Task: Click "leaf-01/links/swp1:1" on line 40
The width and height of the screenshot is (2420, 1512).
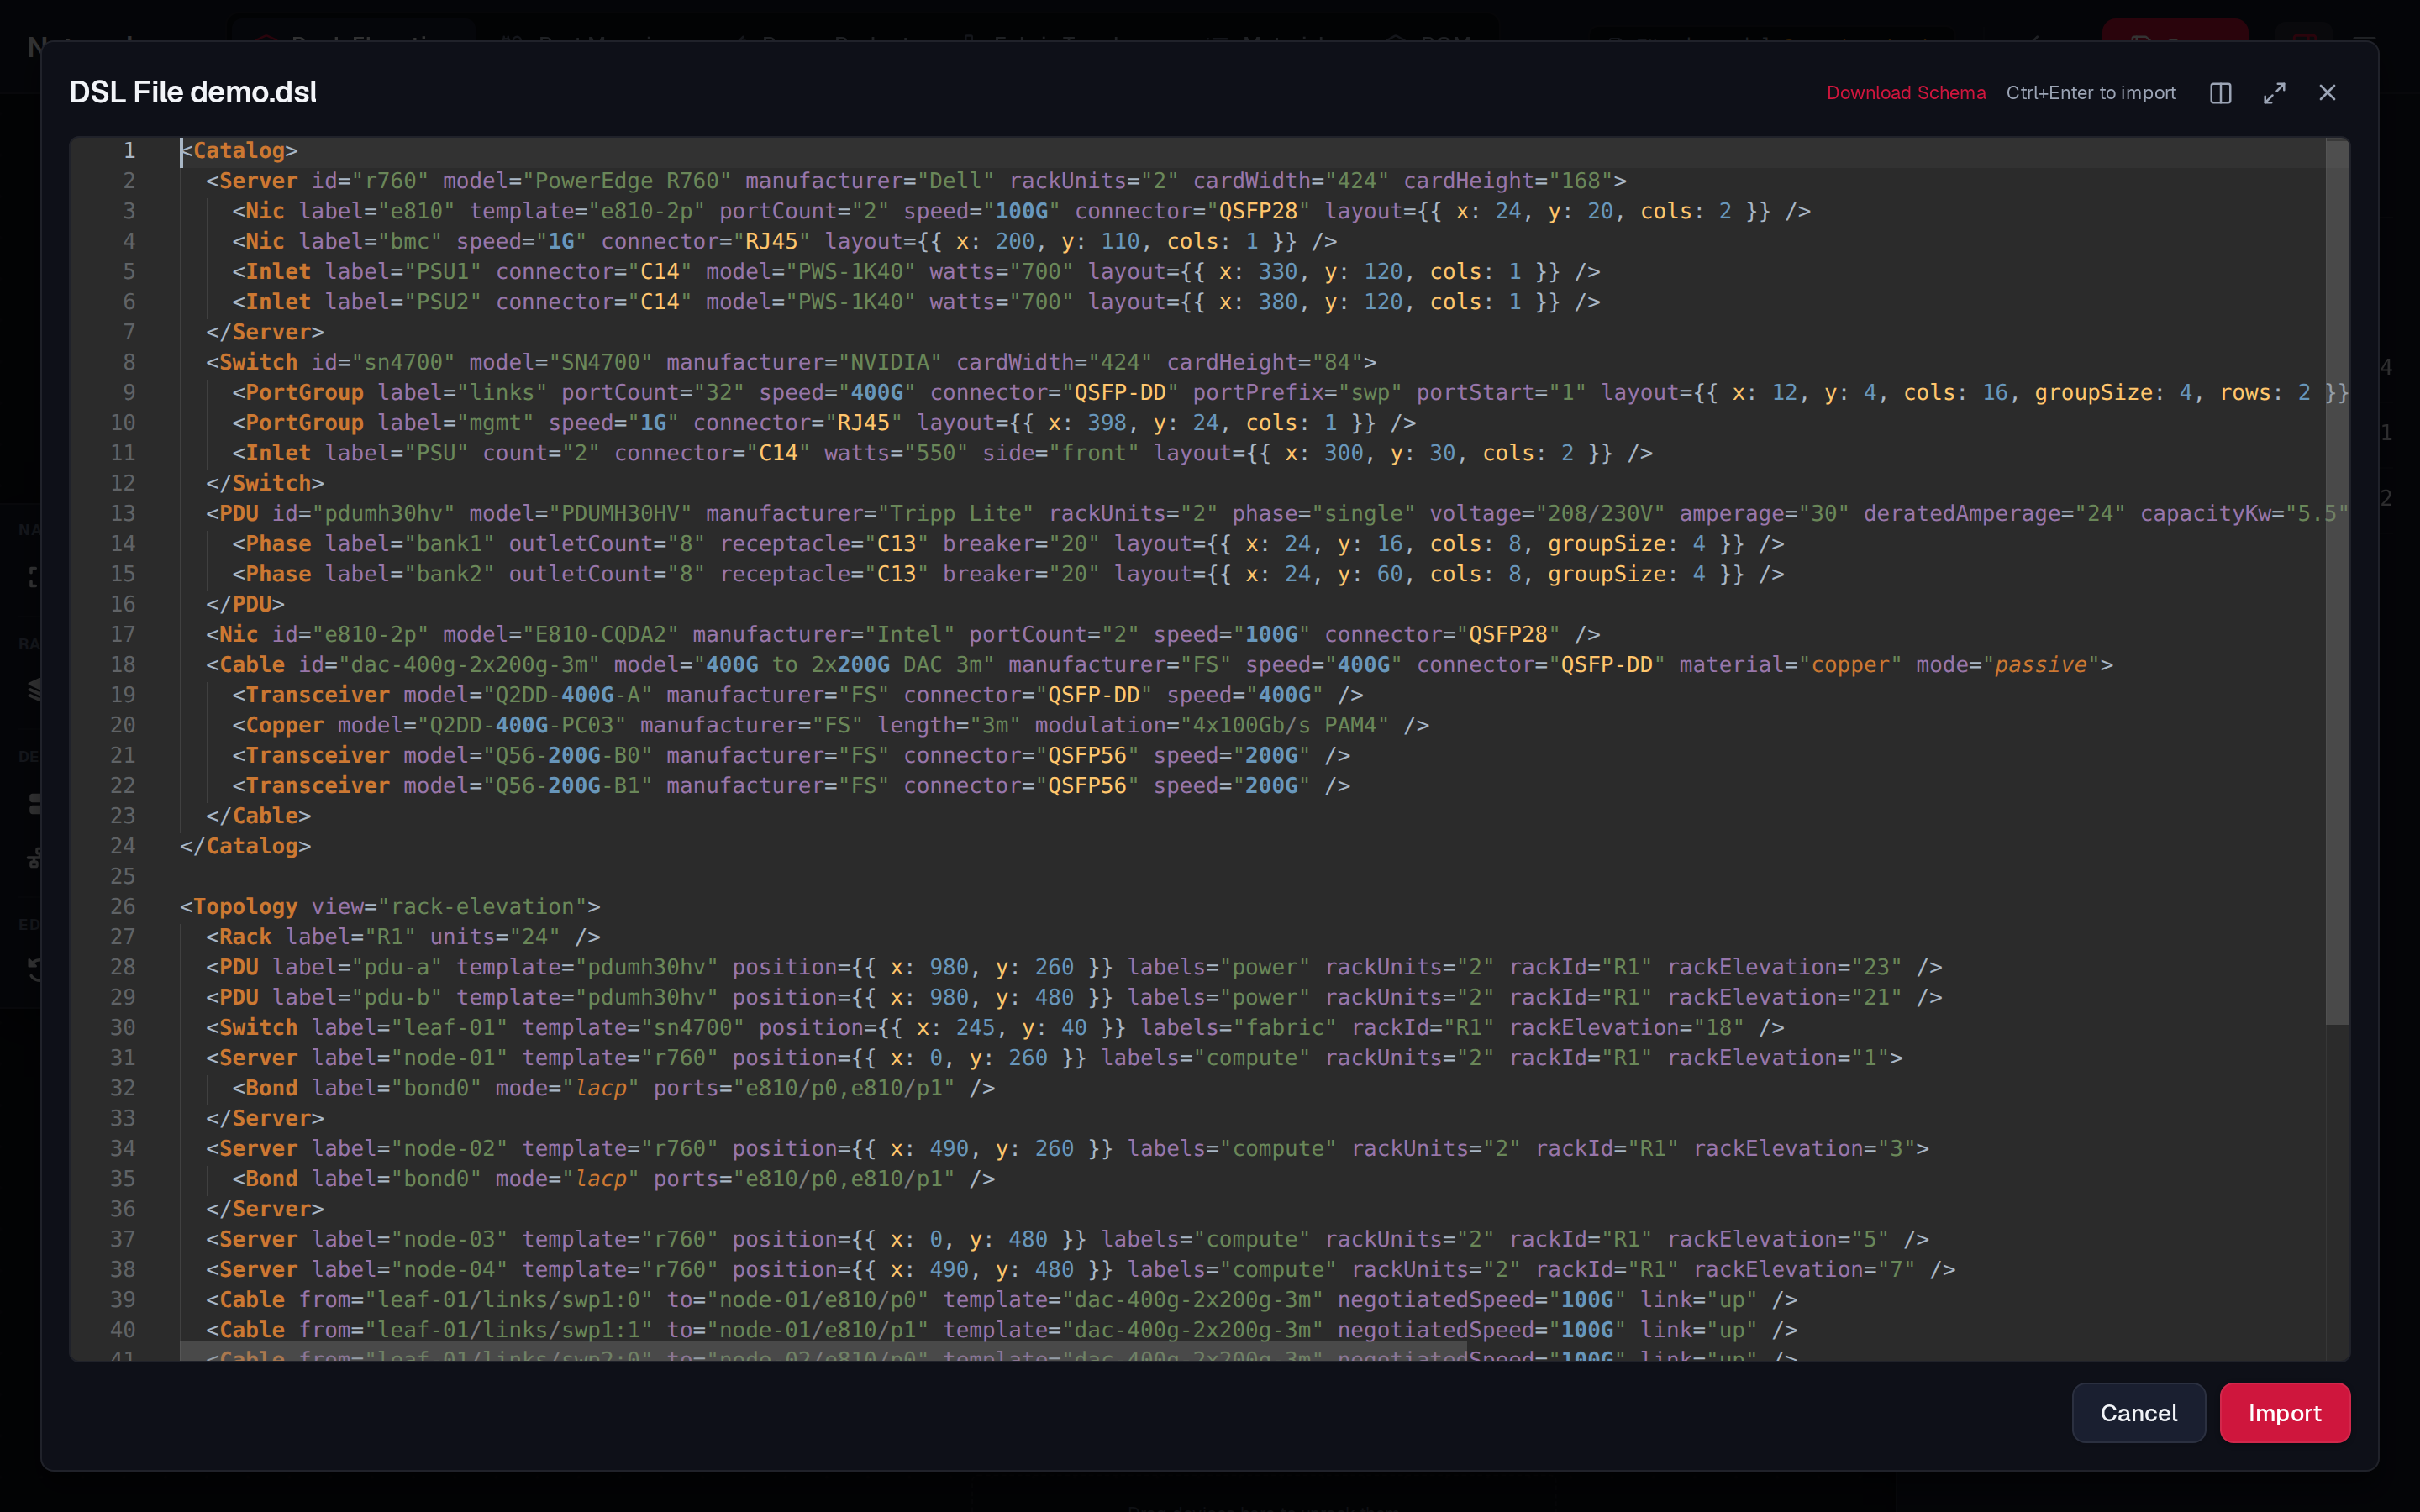Action: tap(508, 1330)
